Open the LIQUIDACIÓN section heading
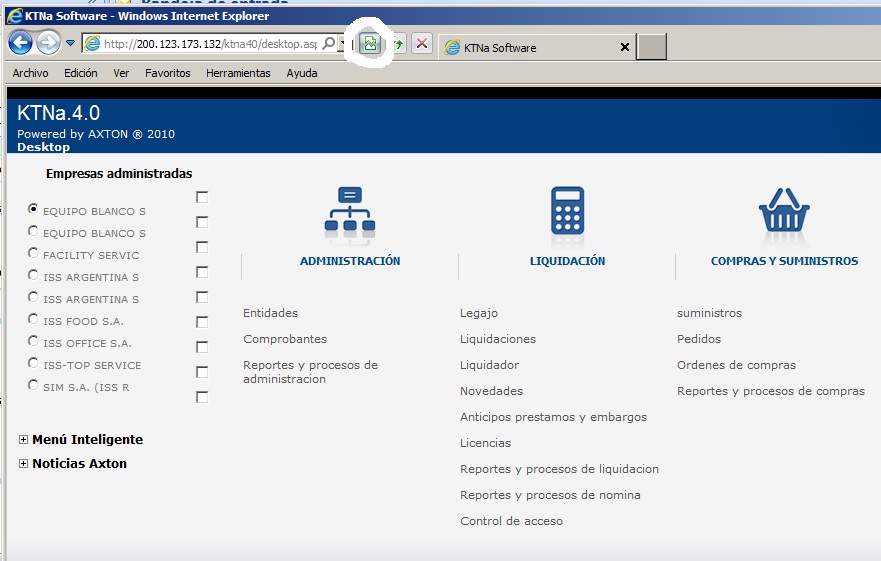The image size is (881, 561). coord(567,261)
